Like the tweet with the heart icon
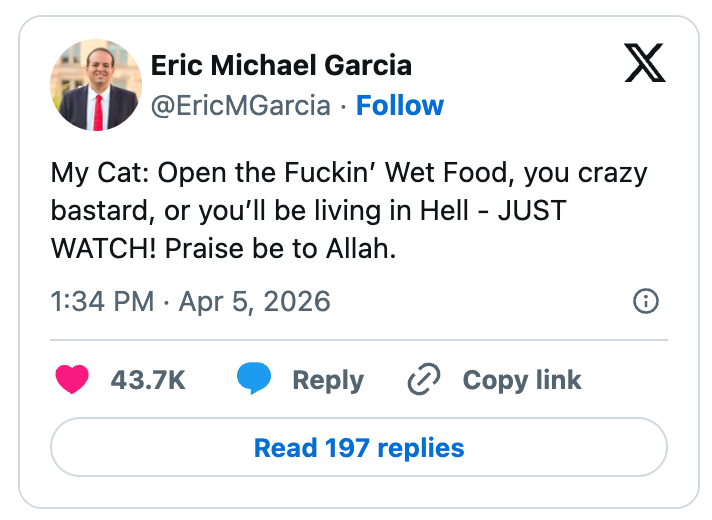 72,380
